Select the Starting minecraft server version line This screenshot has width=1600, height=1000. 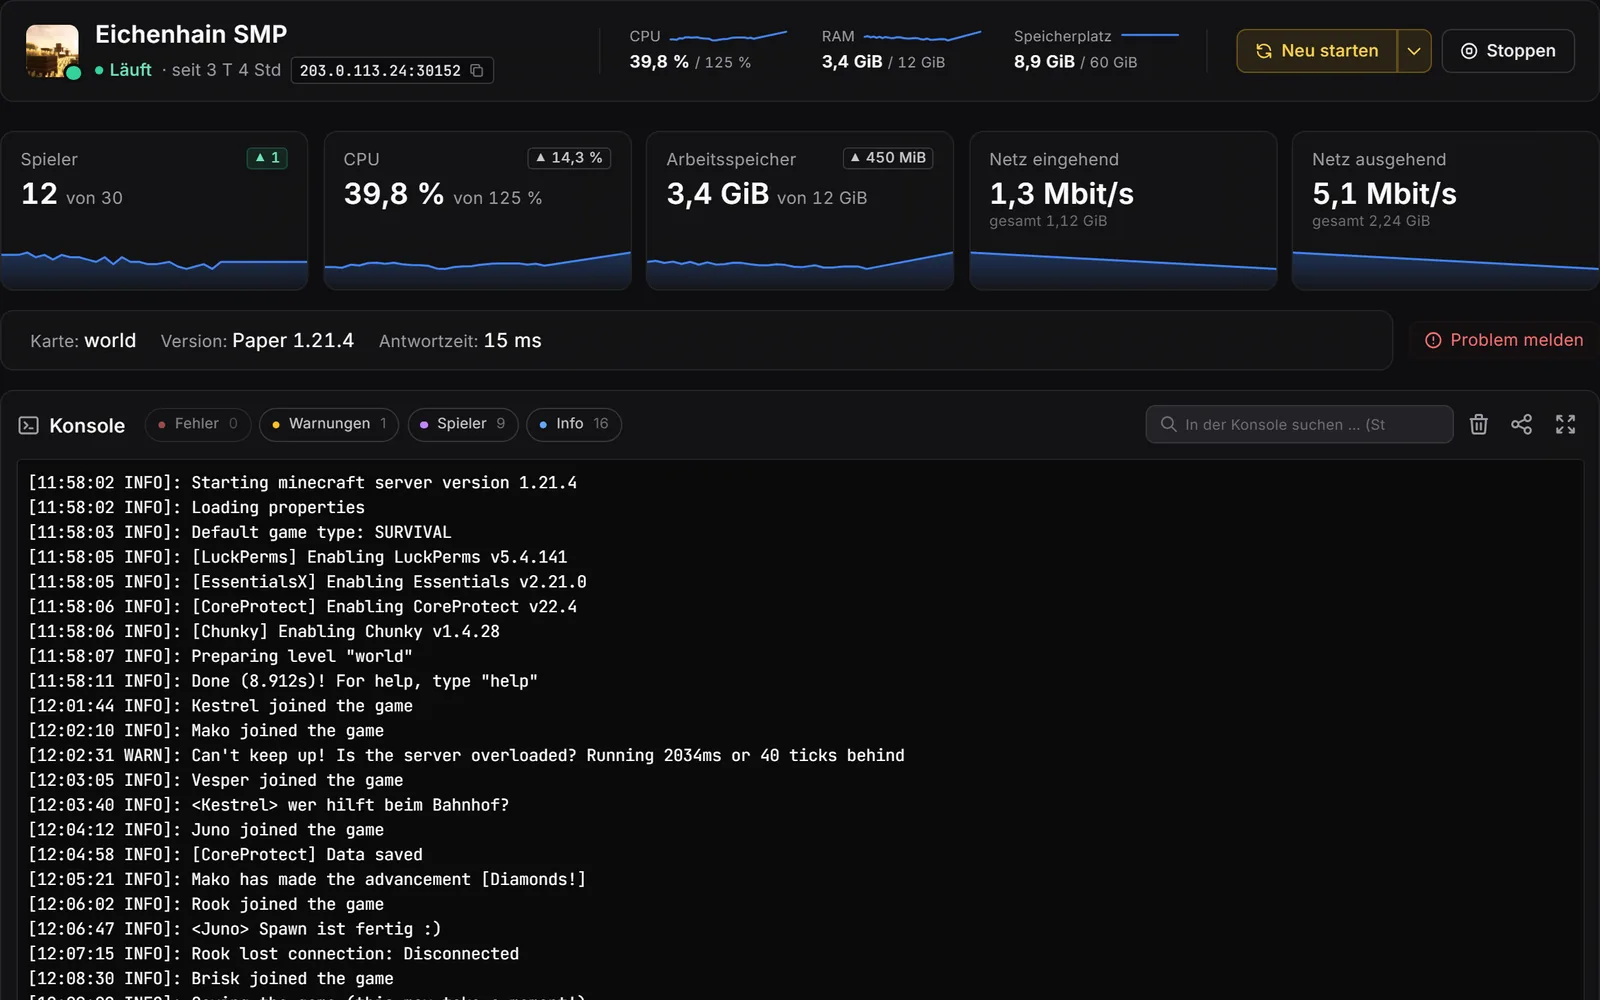pos(302,483)
